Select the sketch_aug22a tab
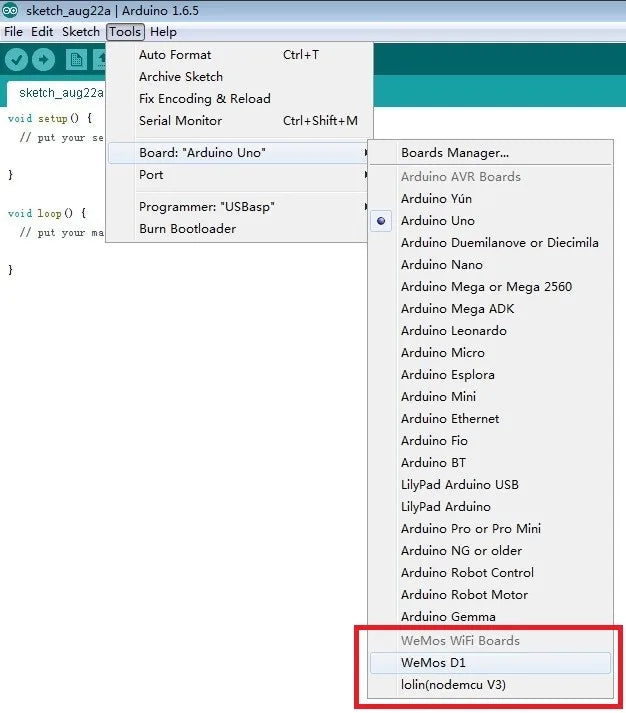Image resolution: width=626 pixels, height=713 pixels. click(57, 93)
